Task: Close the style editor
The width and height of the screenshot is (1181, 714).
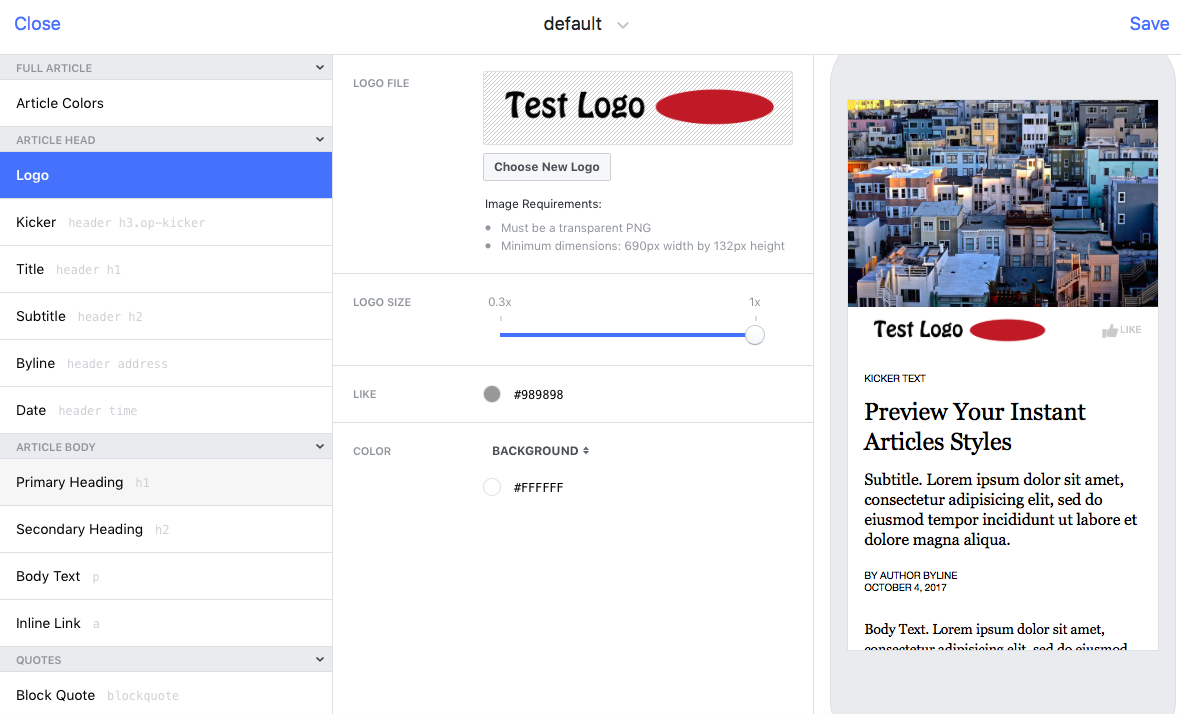Action: [37, 24]
